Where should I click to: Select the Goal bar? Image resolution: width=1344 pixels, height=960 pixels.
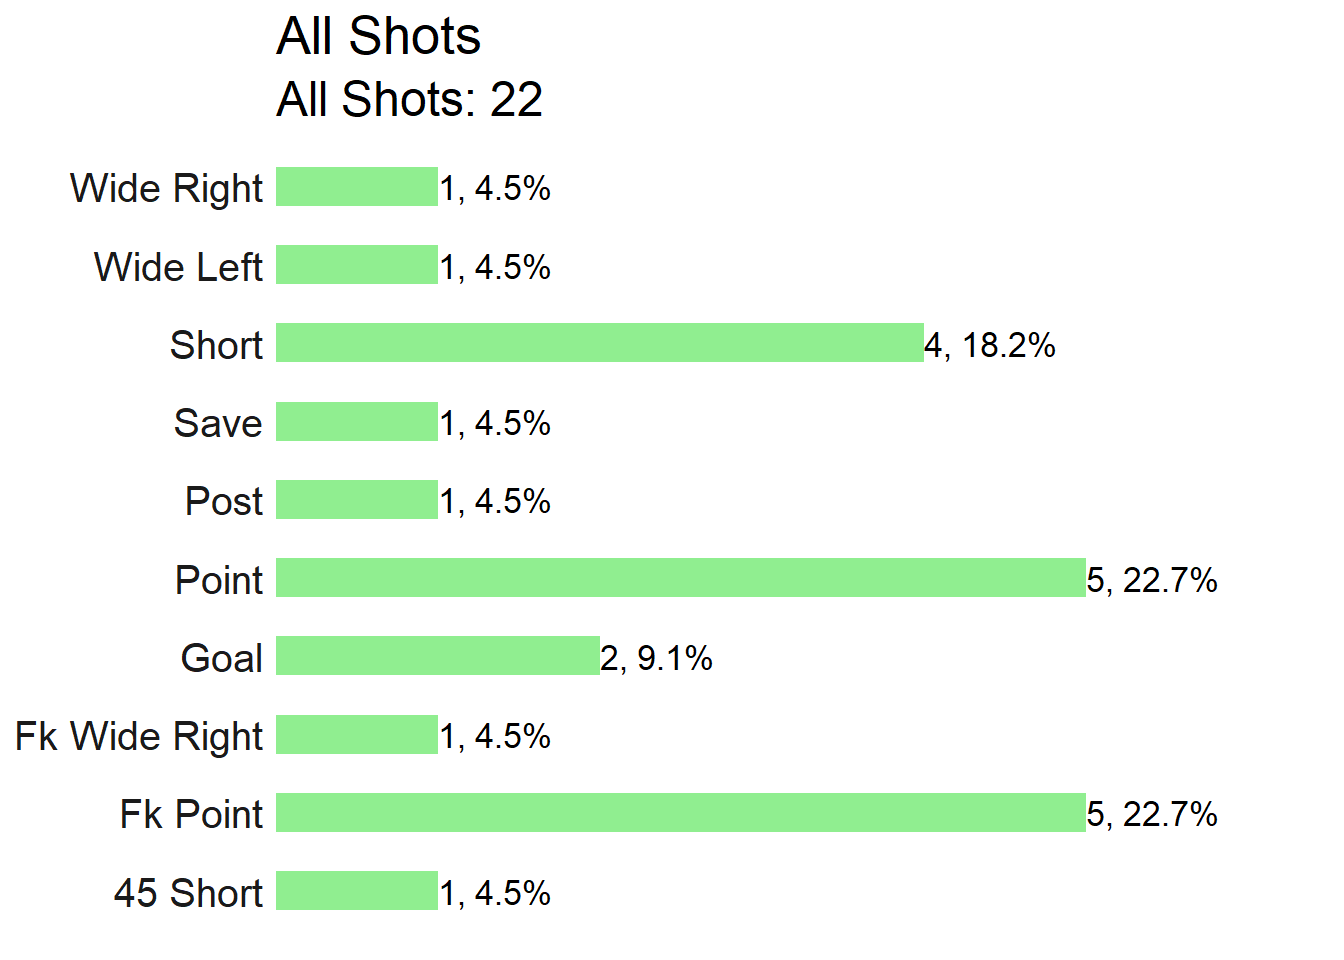click(x=438, y=656)
